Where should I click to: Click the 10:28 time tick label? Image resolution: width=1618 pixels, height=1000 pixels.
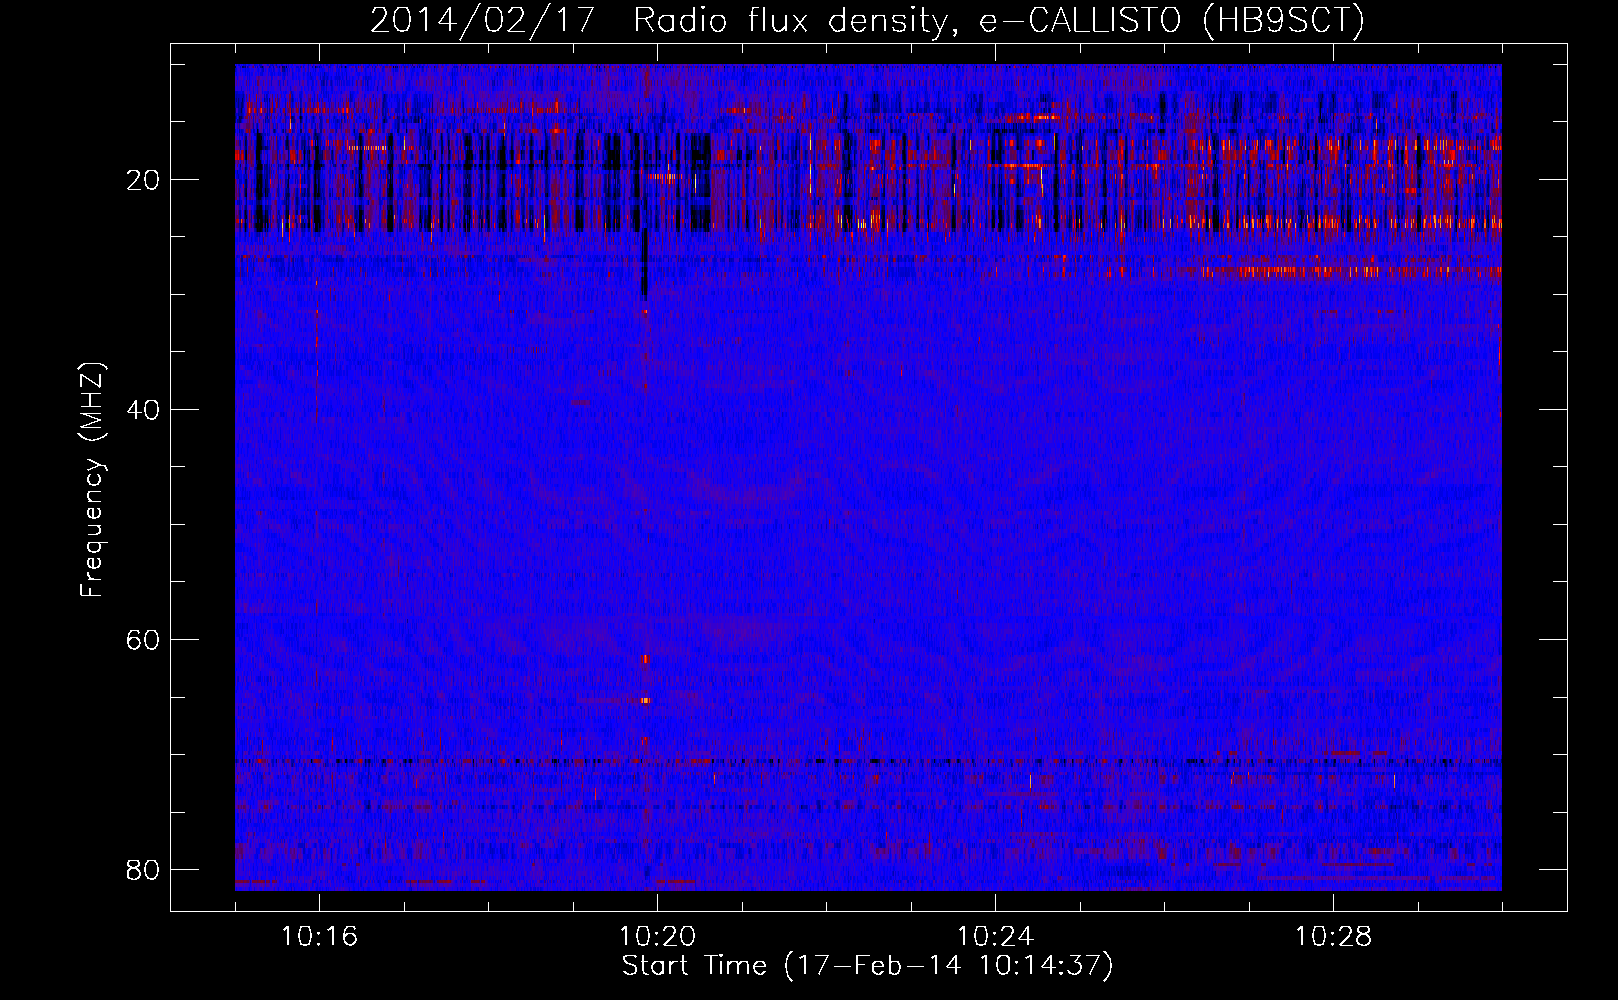tap(1333, 937)
